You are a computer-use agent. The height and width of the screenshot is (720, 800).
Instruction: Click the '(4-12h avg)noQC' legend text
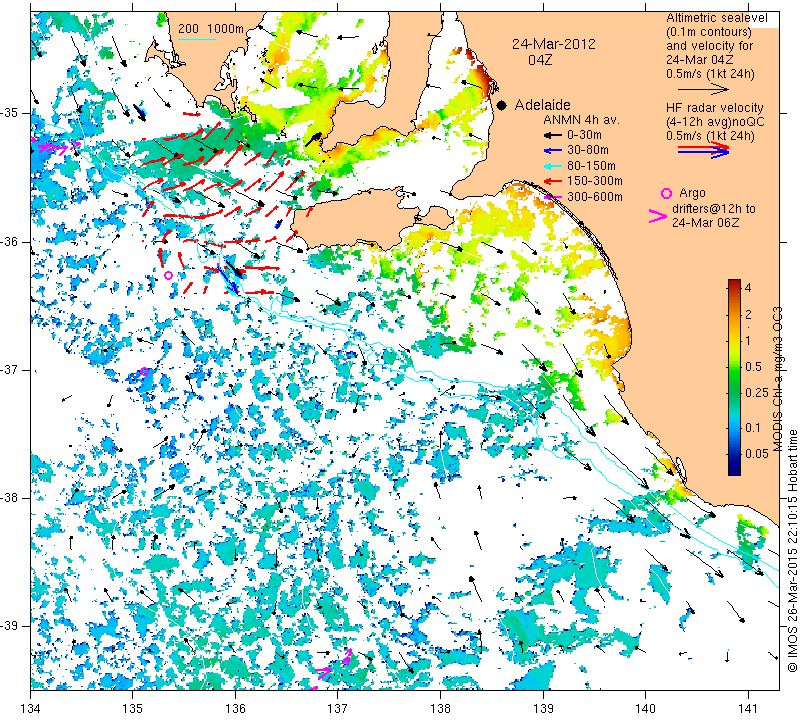(715, 122)
